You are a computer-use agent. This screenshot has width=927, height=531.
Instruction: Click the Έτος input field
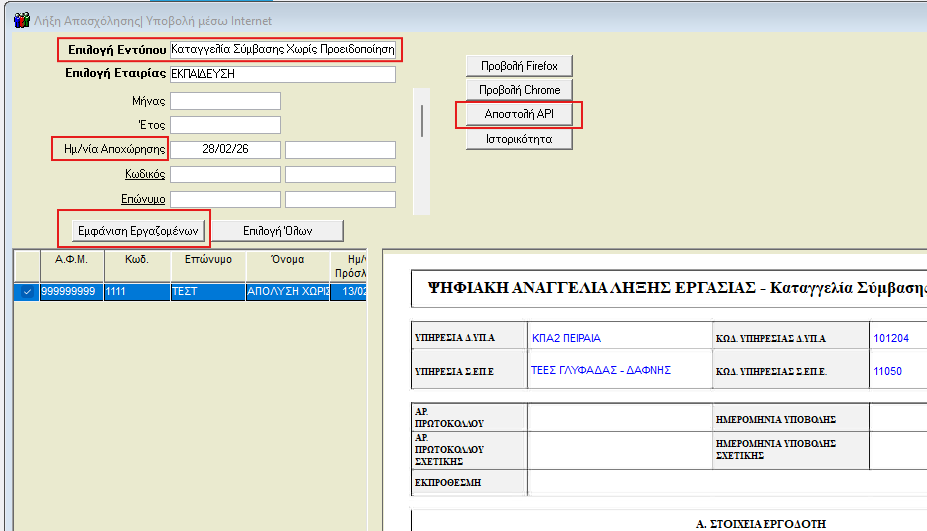pos(225,125)
